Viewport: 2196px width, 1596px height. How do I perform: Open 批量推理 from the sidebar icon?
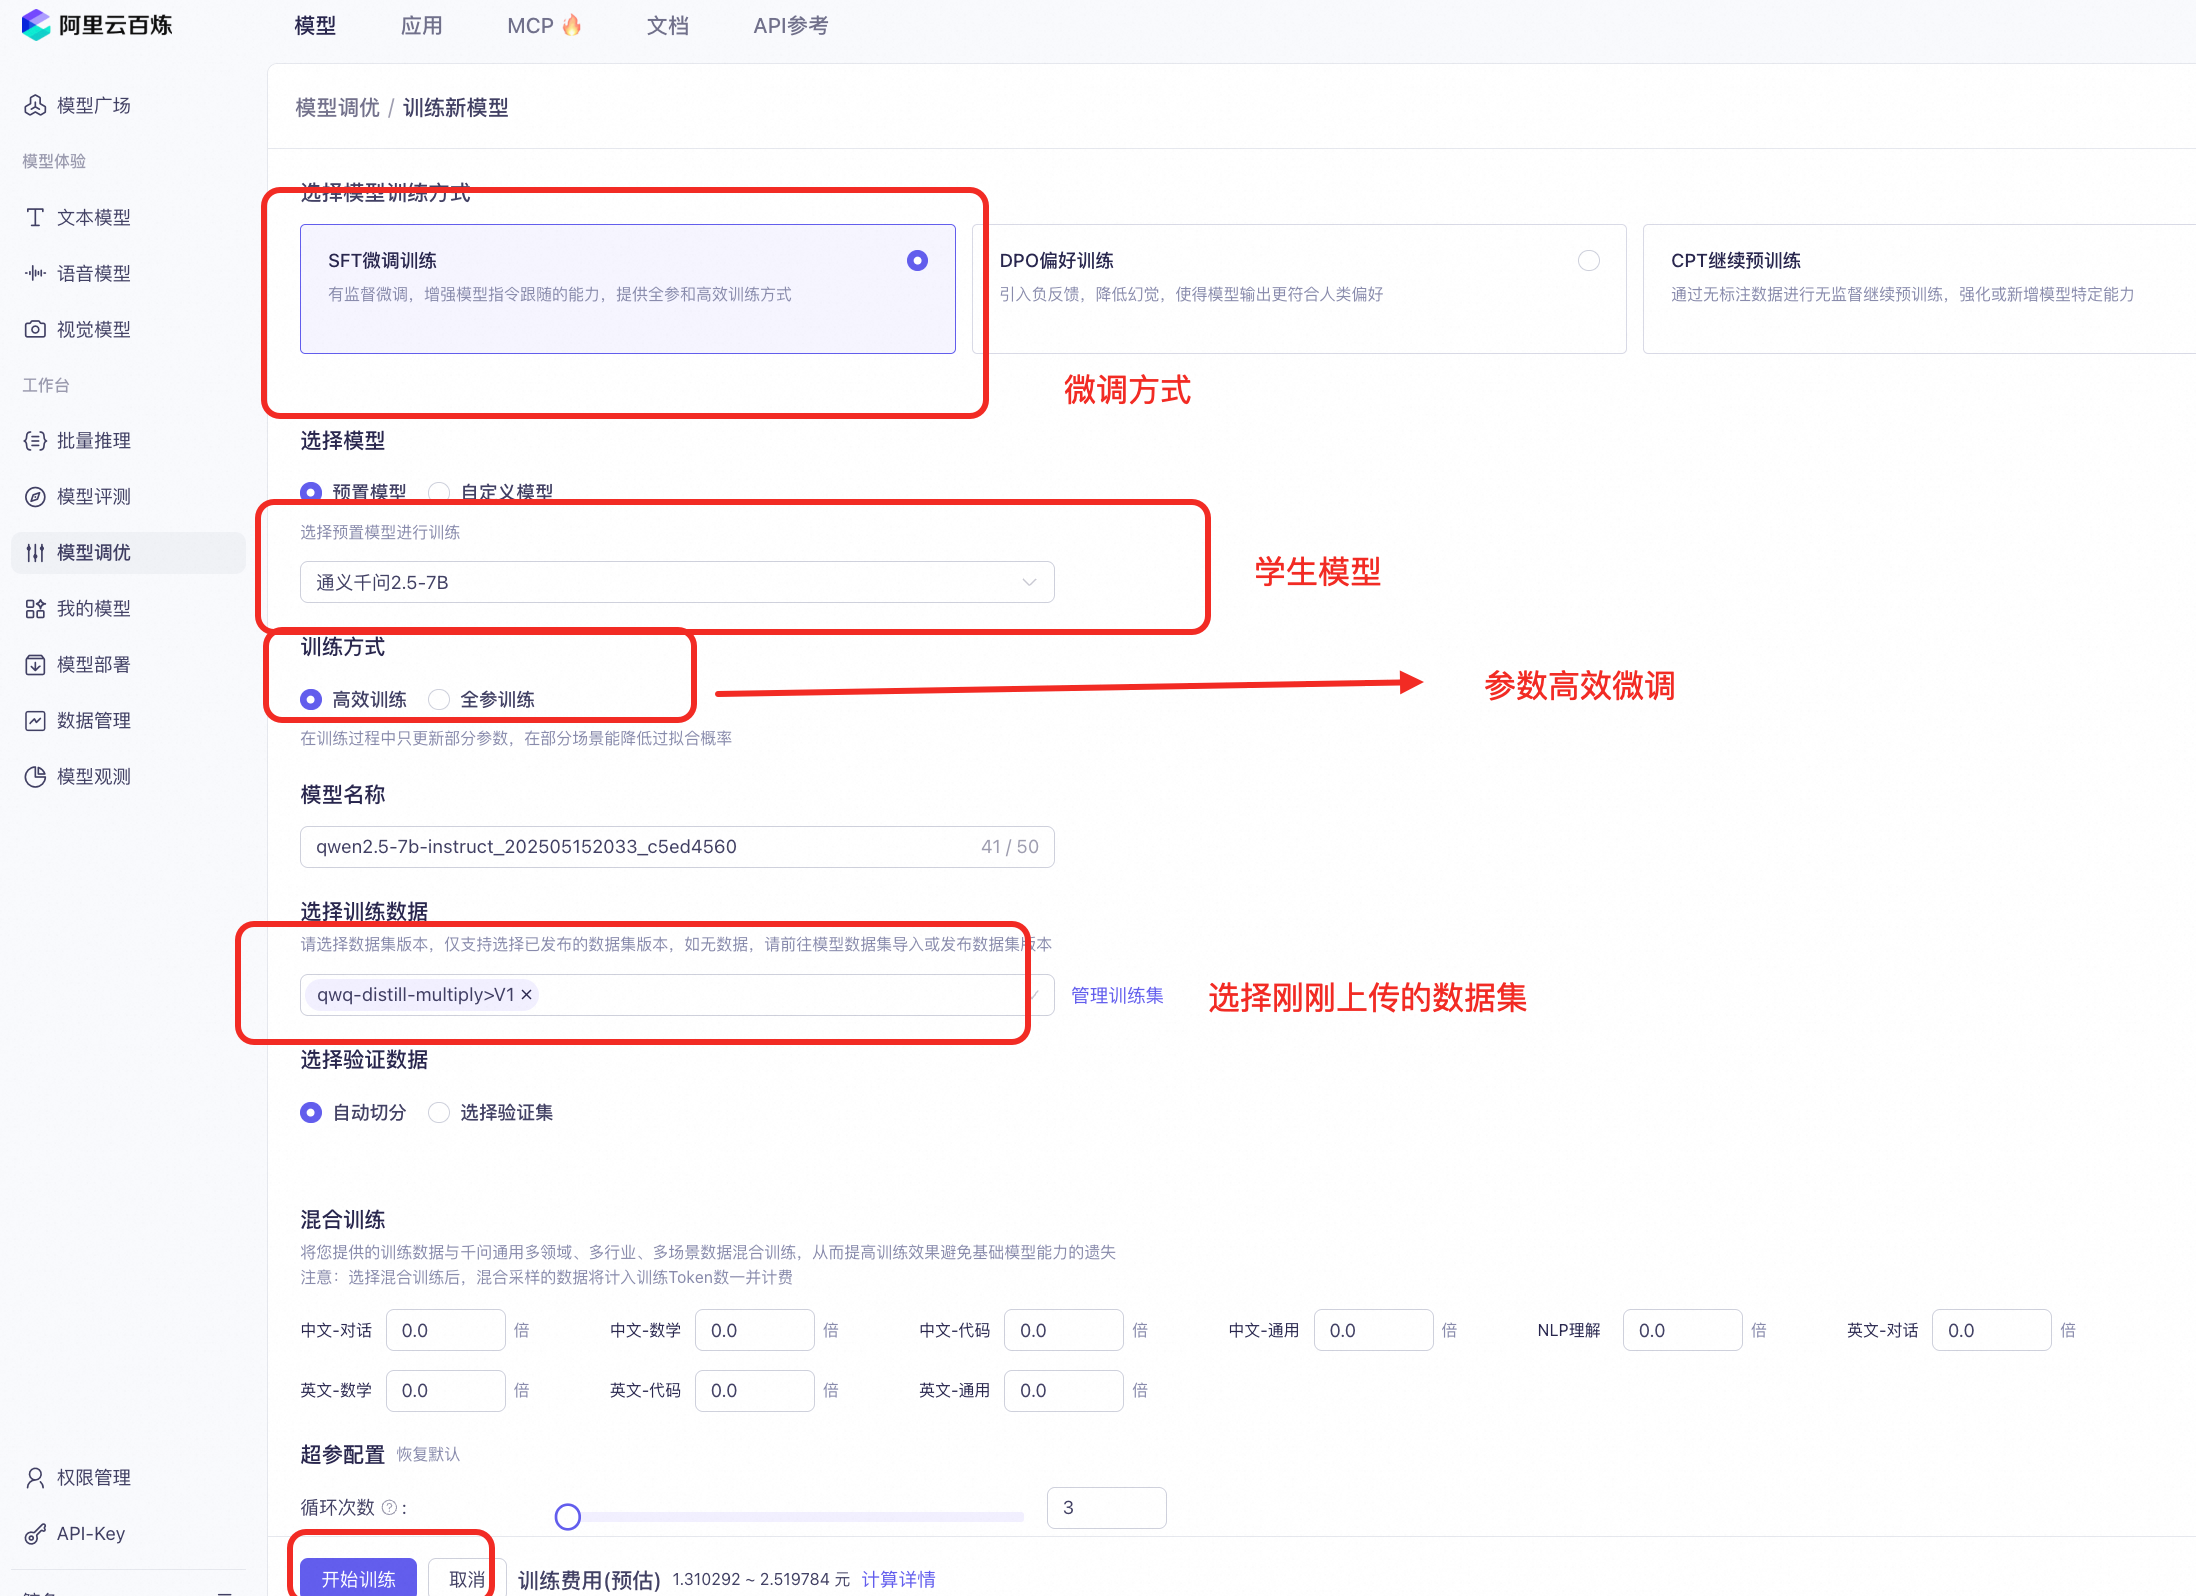tap(35, 440)
